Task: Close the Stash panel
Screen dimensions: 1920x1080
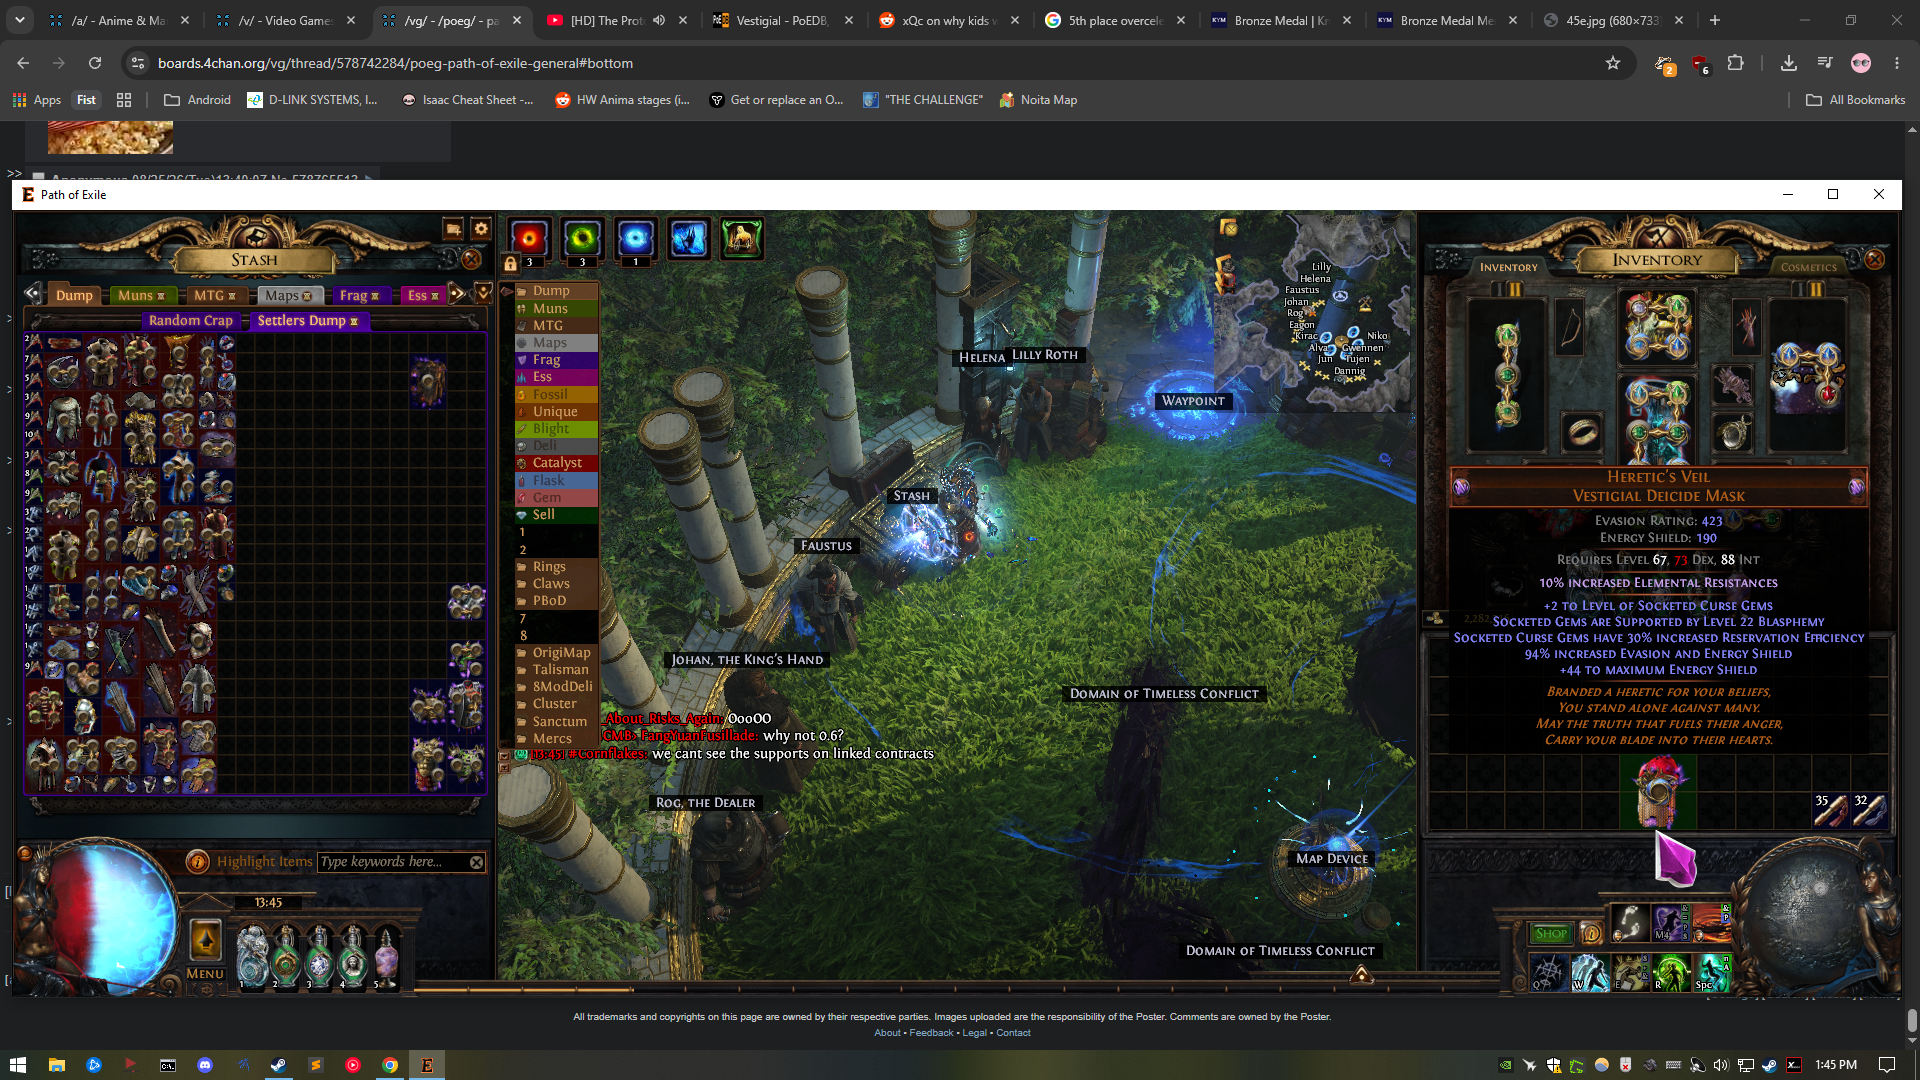Action: click(x=471, y=260)
